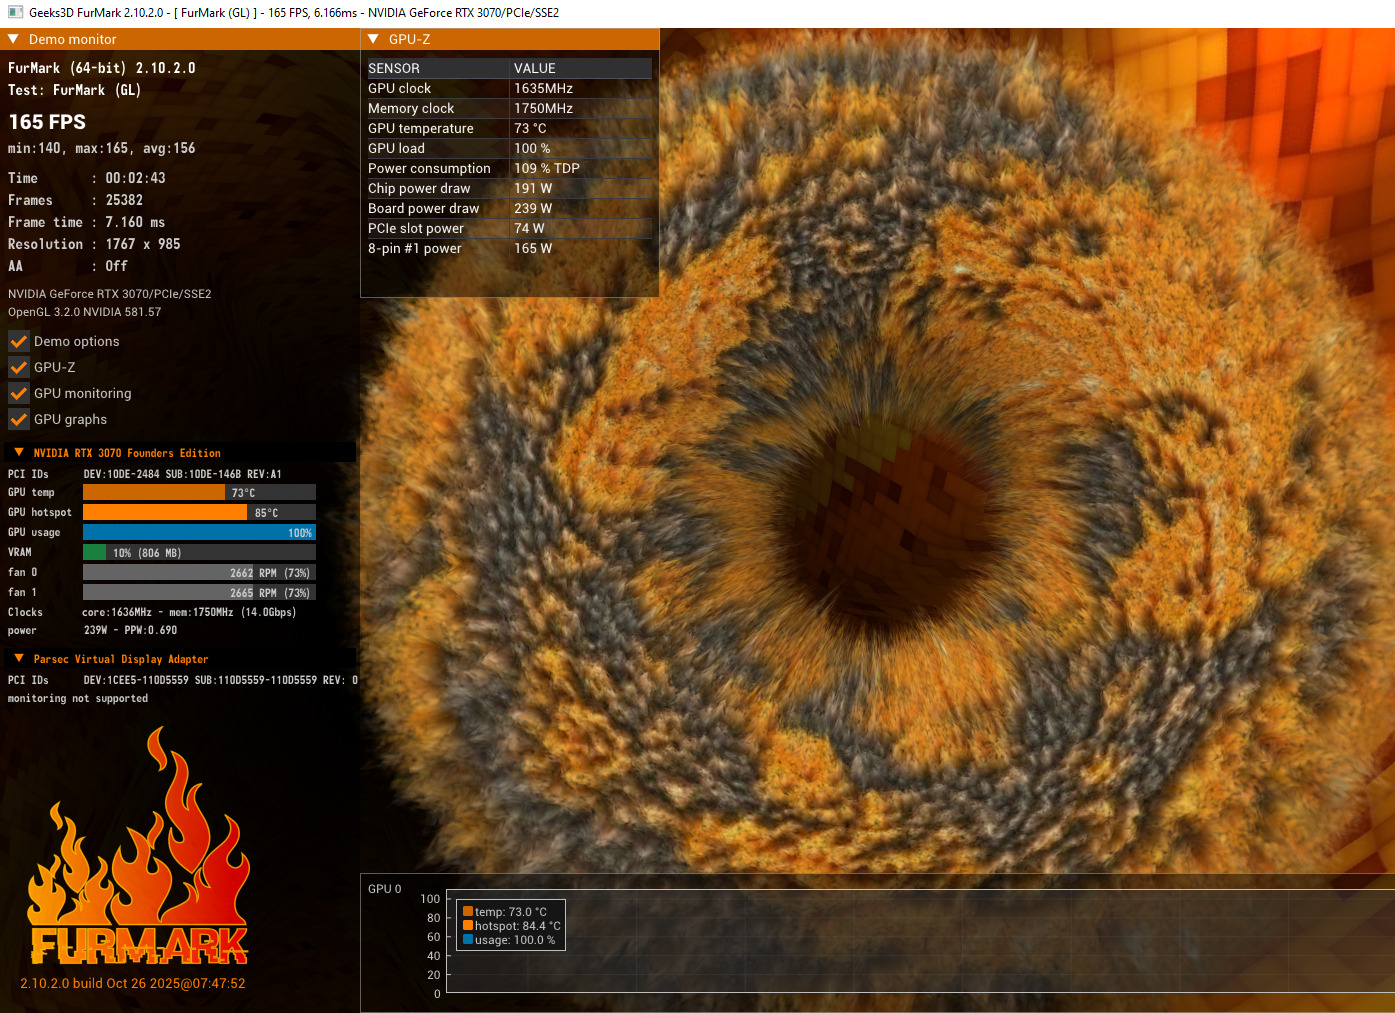Click the Time 00:02:43 entry
Screen dimensions: 1395x1013
click(x=87, y=178)
